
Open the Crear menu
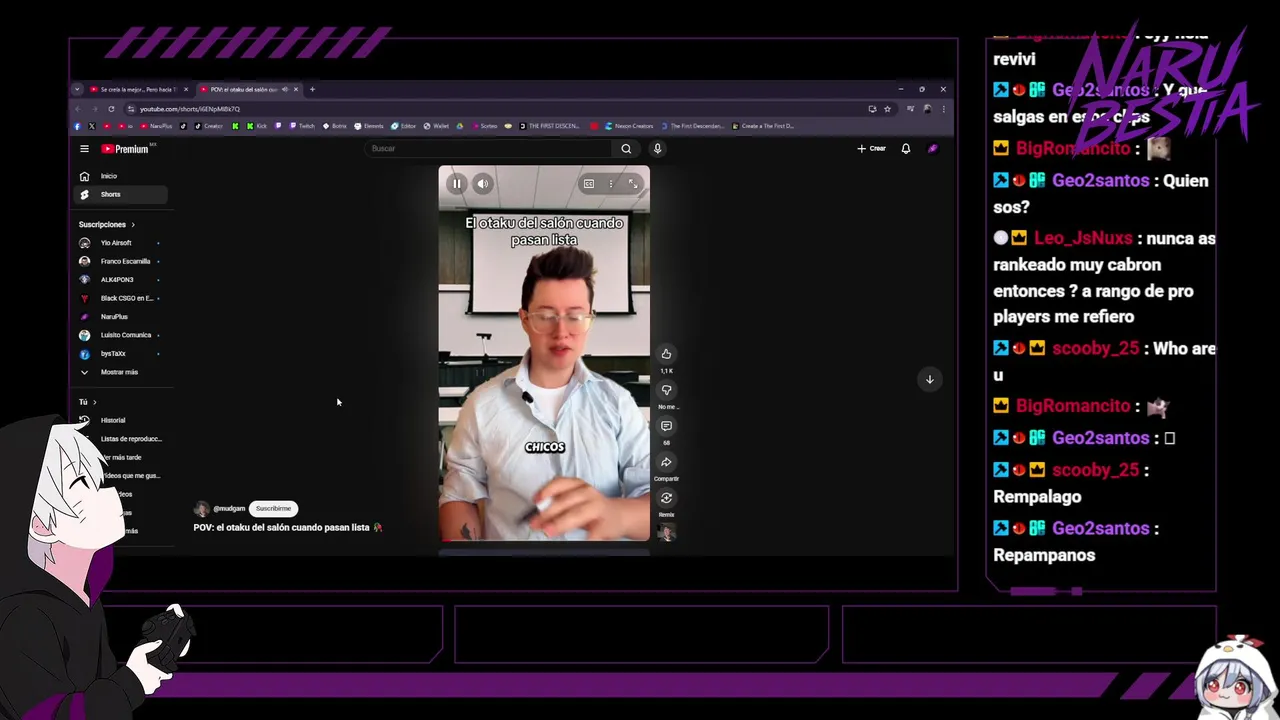872,149
